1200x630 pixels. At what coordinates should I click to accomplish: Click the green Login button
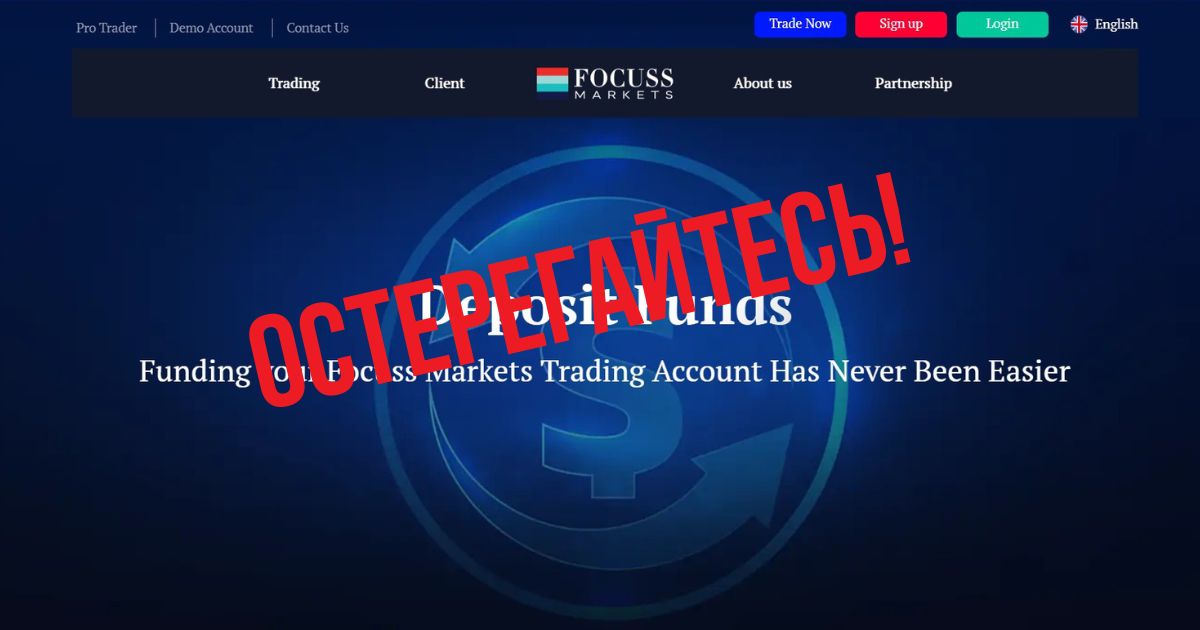coord(1002,24)
